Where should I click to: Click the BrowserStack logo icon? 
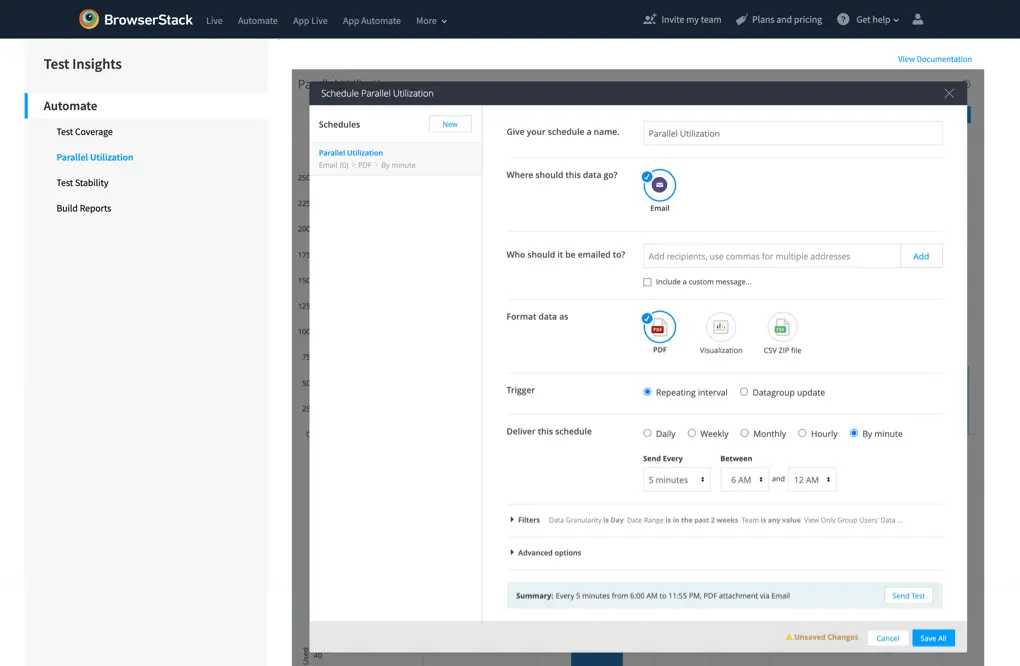[x=89, y=19]
